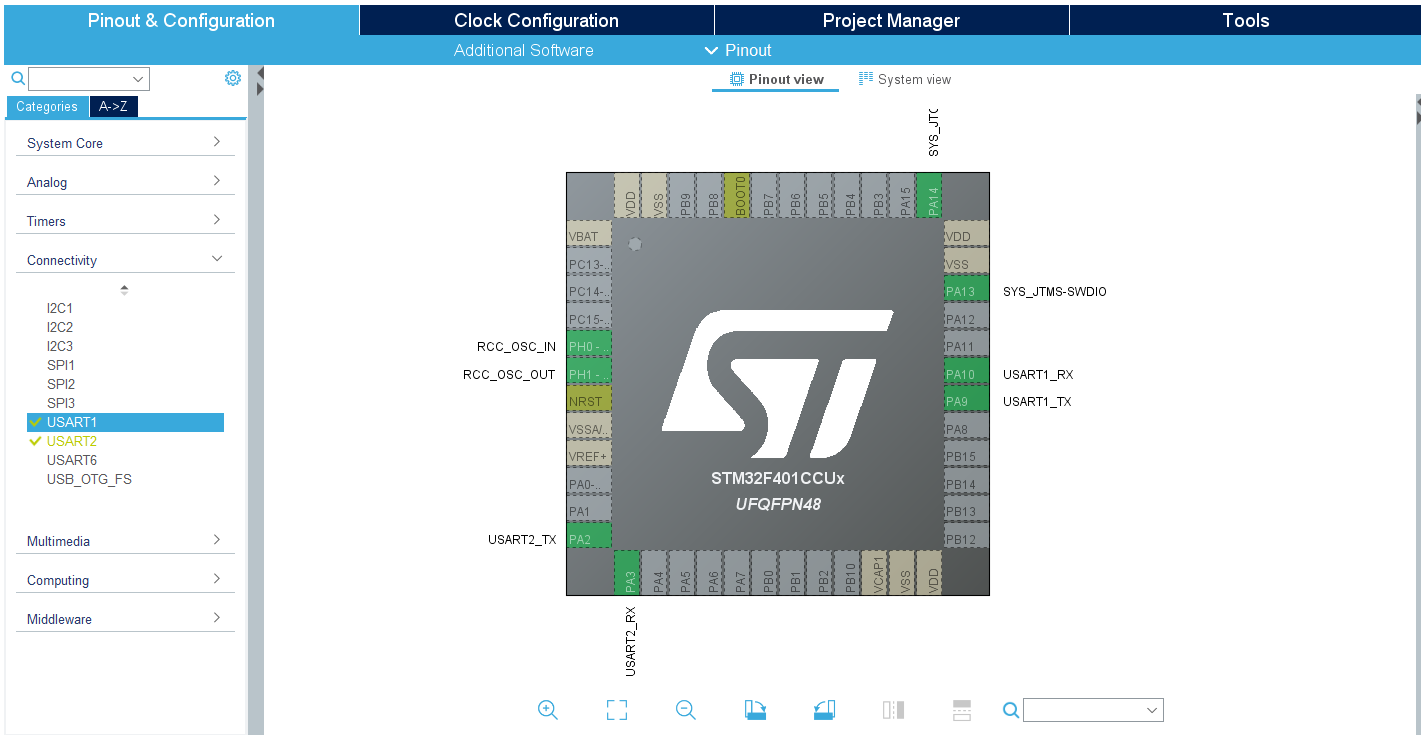The width and height of the screenshot is (1421, 735).
Task: Switch to the Clock Configuration tab
Action: pos(536,19)
